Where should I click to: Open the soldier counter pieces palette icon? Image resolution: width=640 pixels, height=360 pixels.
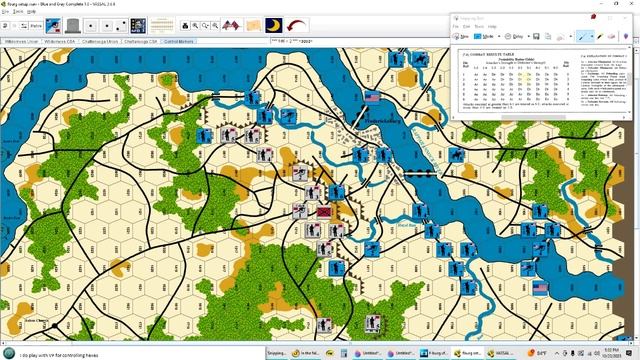53,26
